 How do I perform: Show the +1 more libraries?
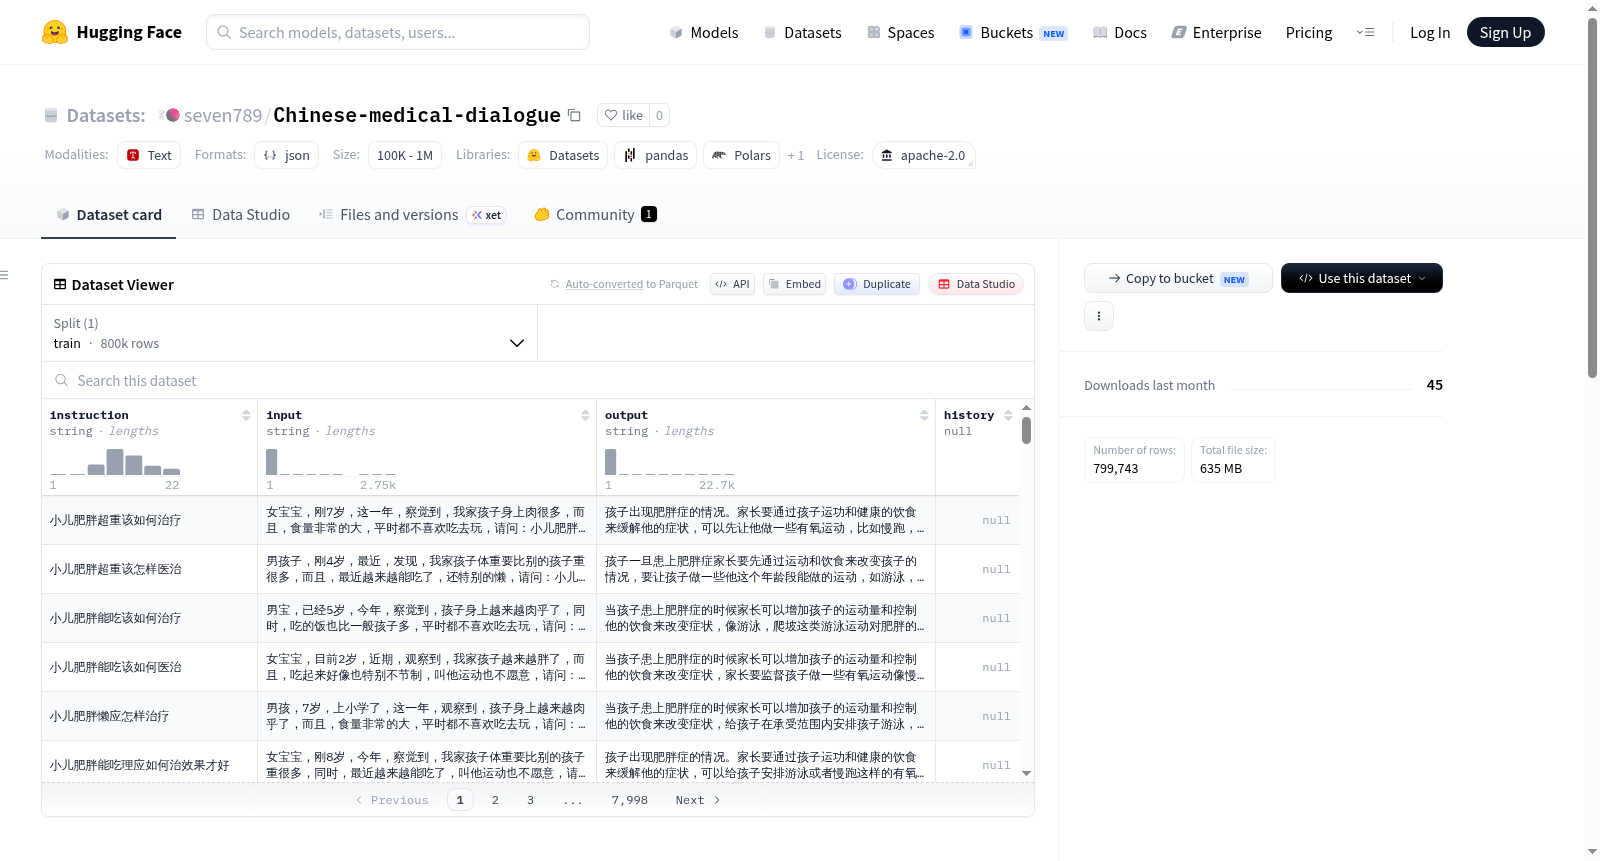pyautogui.click(x=796, y=155)
